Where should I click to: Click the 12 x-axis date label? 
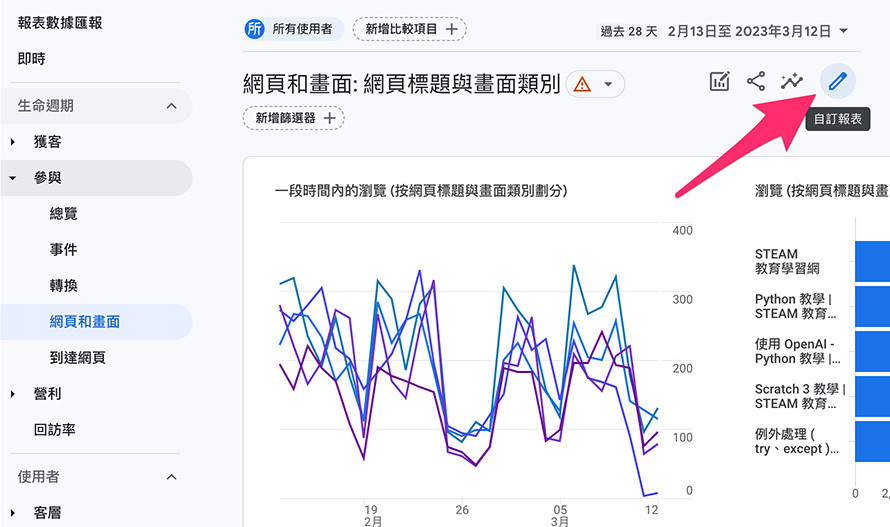(x=652, y=510)
